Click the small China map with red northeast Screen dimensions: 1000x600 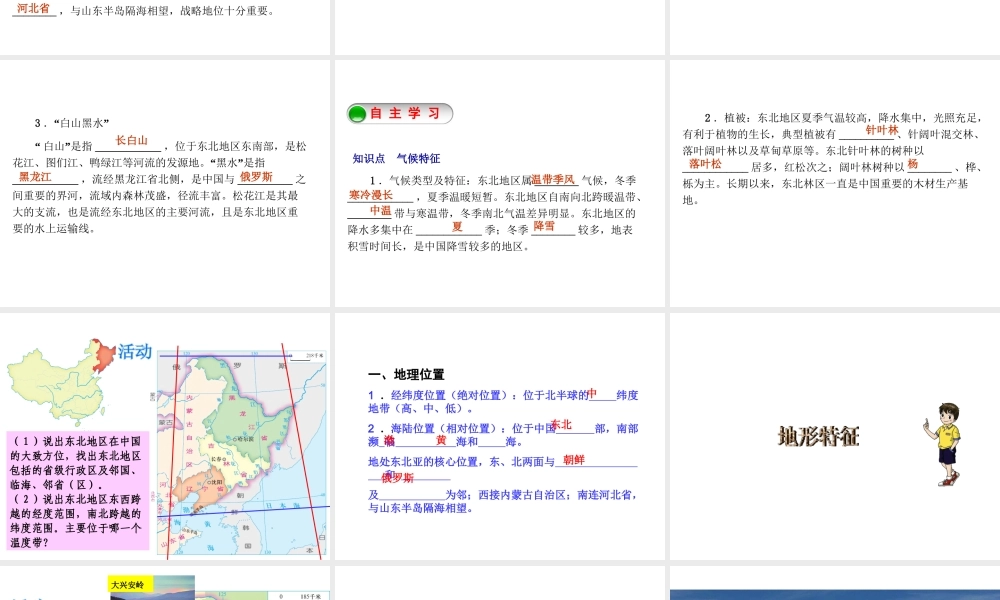point(61,382)
